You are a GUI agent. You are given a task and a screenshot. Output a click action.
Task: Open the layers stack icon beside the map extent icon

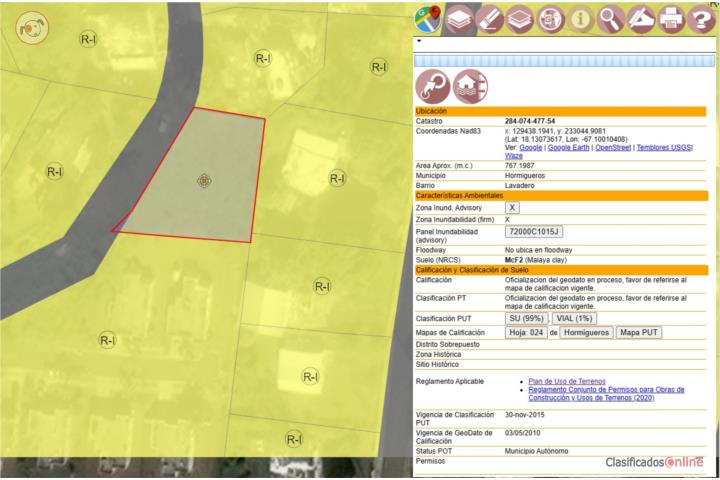pos(520,19)
